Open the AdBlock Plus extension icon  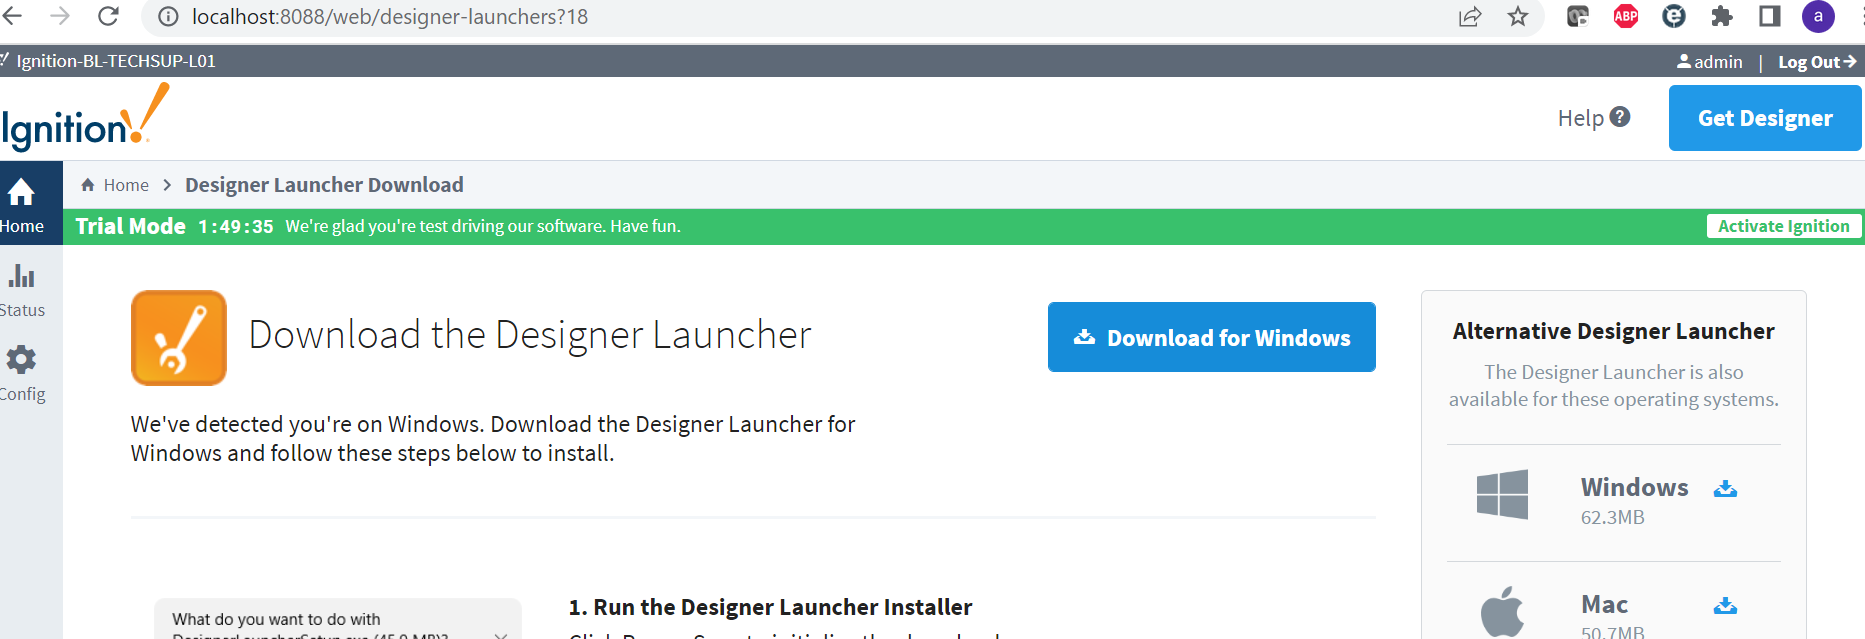coord(1626,16)
